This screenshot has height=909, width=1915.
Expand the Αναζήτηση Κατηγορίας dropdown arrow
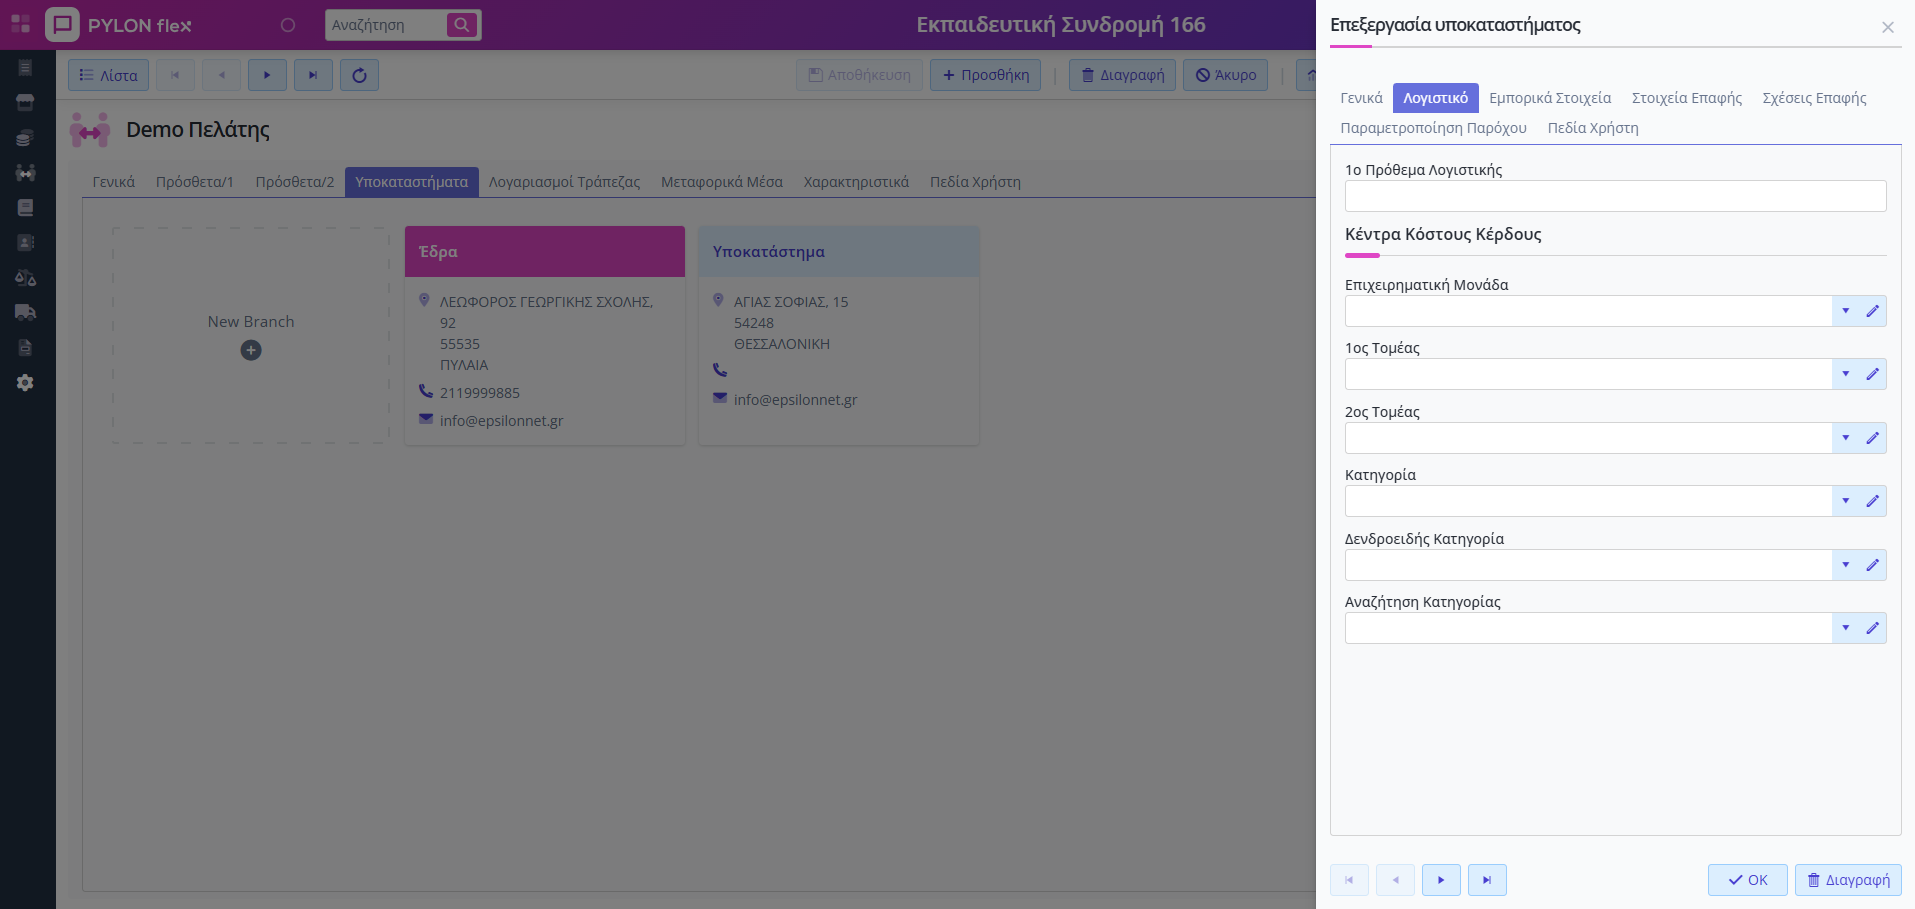tap(1845, 628)
